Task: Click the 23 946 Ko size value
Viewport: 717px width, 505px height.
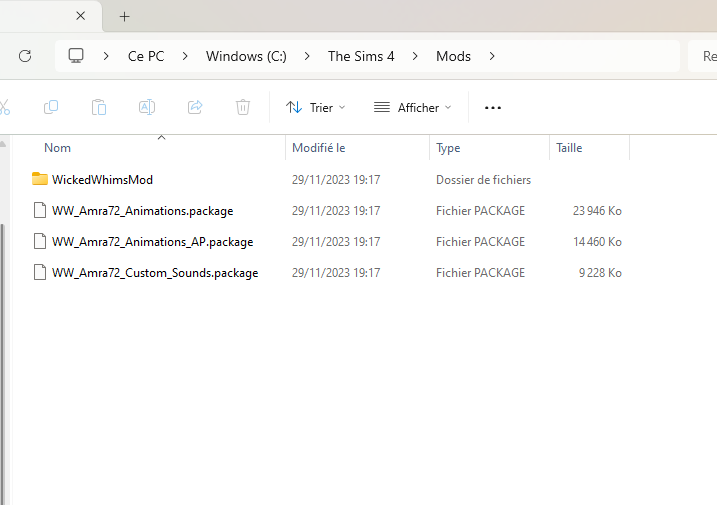Action: (597, 211)
